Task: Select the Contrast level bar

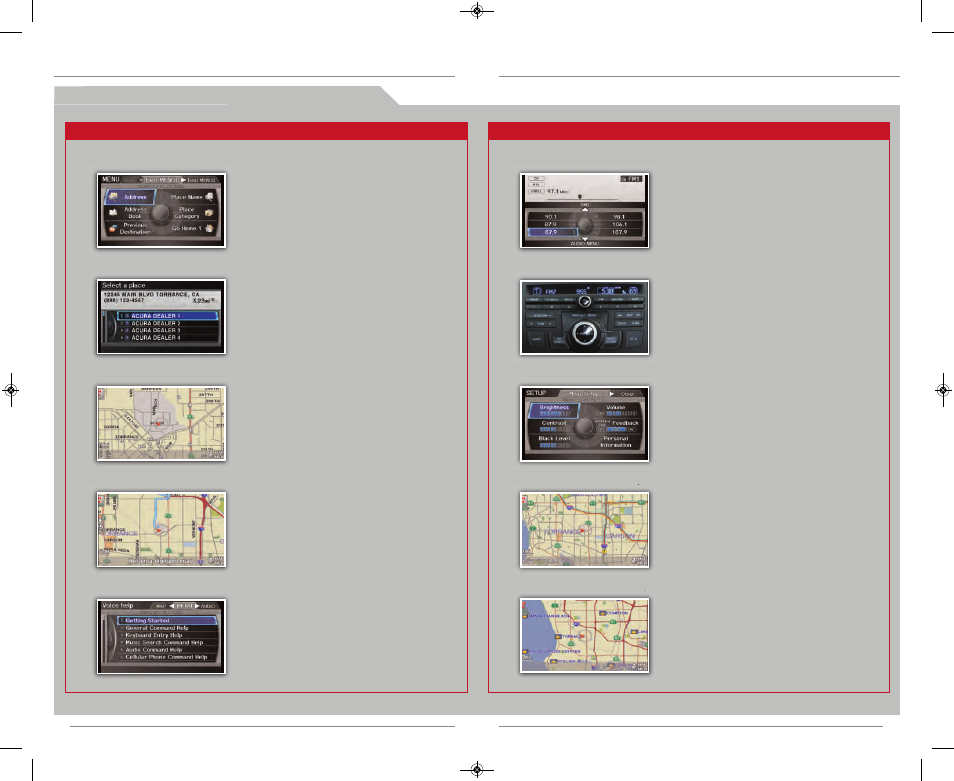Action: tap(554, 429)
